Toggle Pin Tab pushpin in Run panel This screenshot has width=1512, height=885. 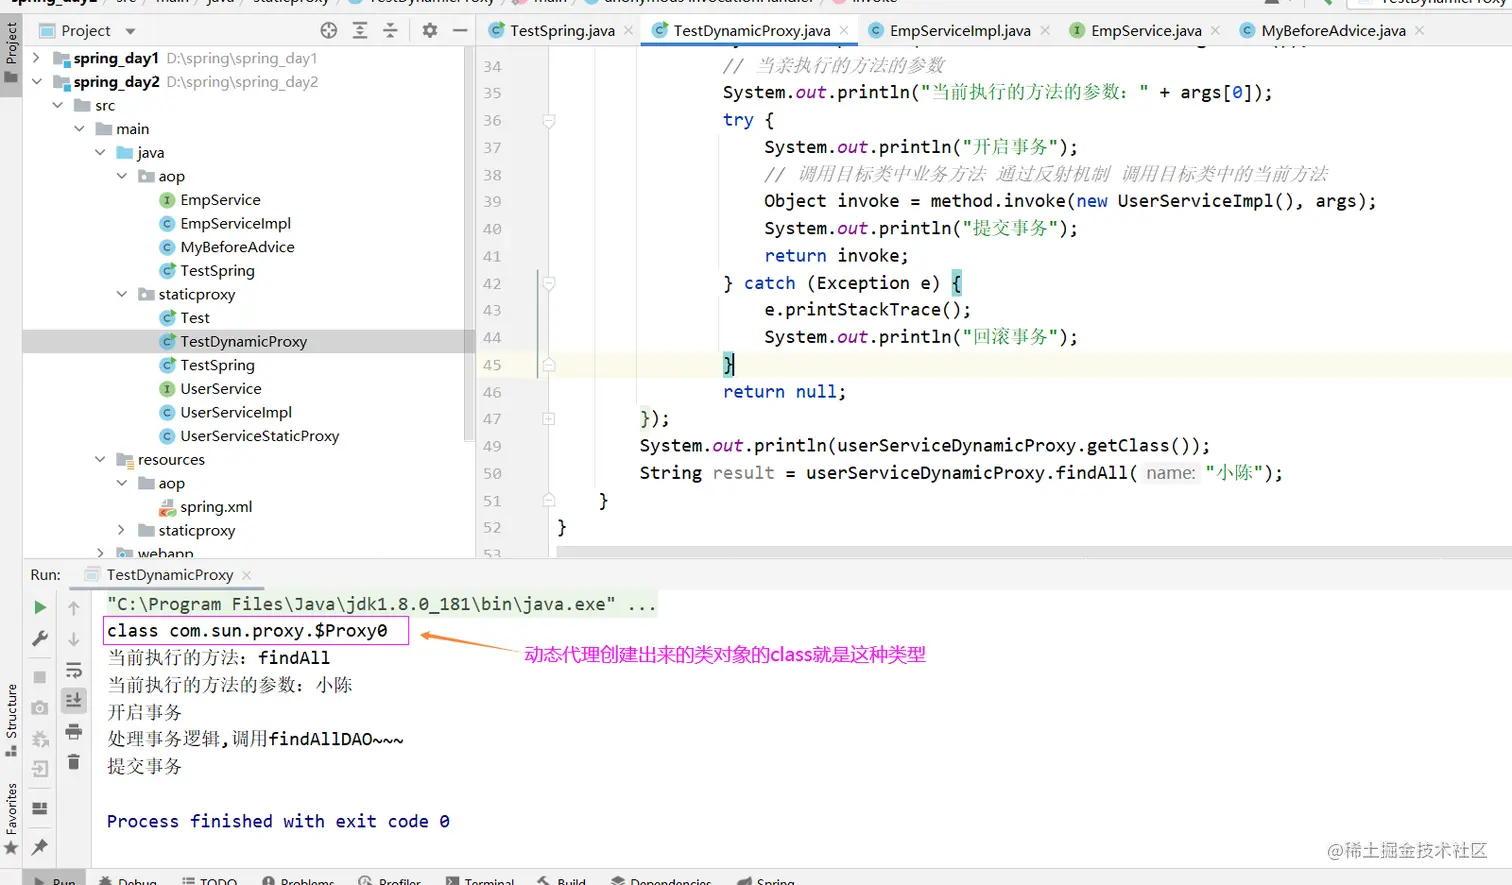[40, 847]
